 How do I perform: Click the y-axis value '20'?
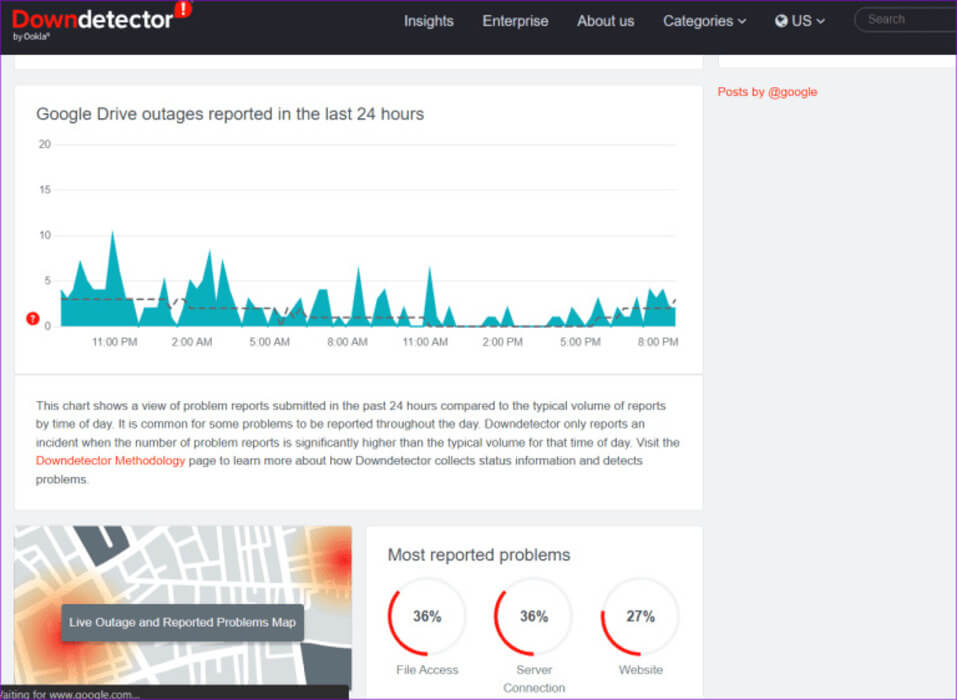click(45, 145)
